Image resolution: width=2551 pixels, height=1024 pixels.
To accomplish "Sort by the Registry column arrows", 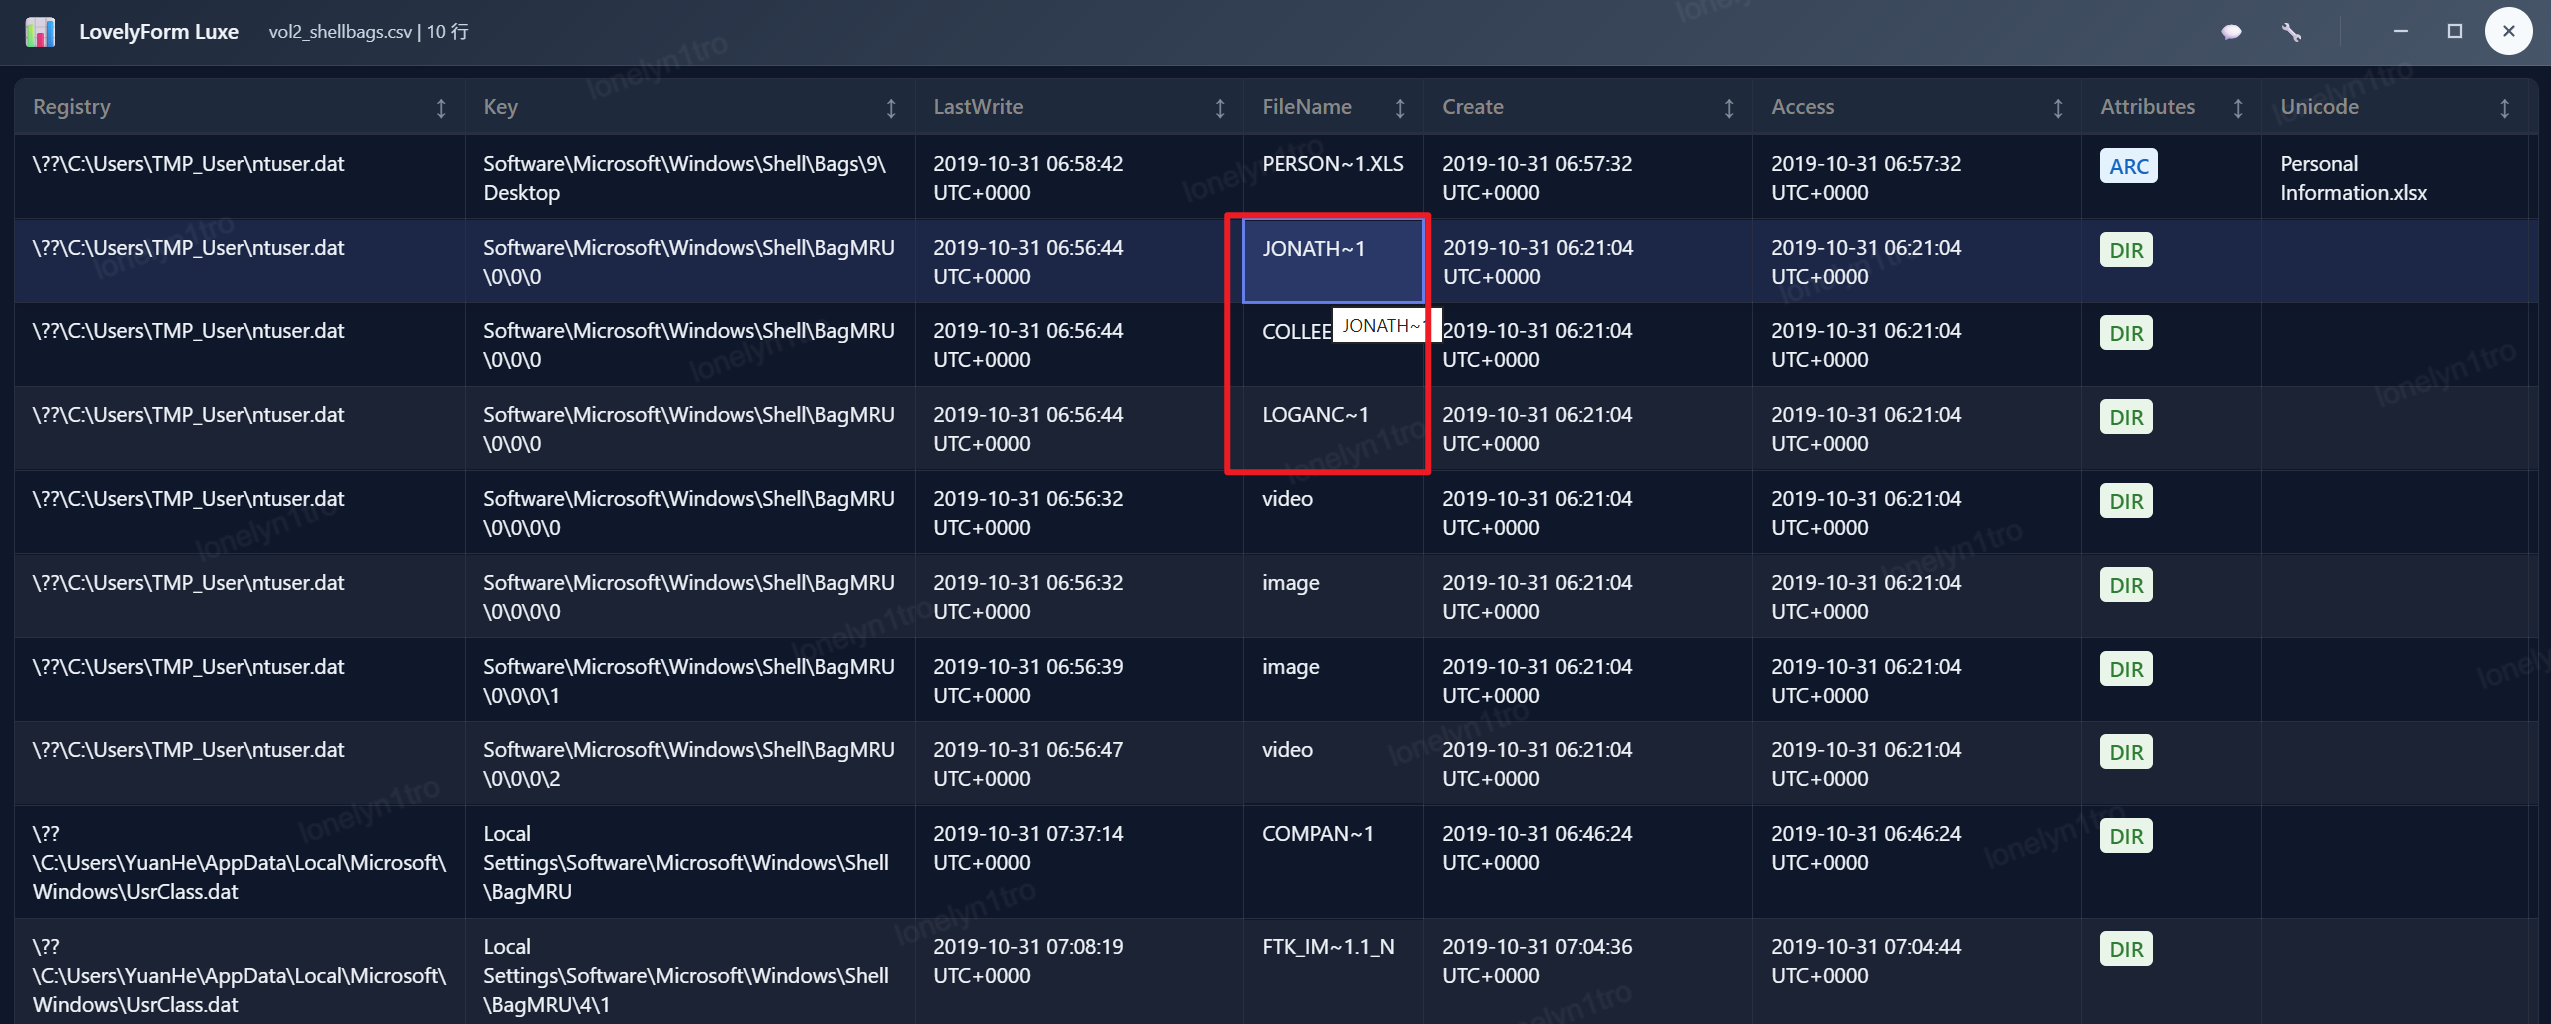I will [x=441, y=108].
